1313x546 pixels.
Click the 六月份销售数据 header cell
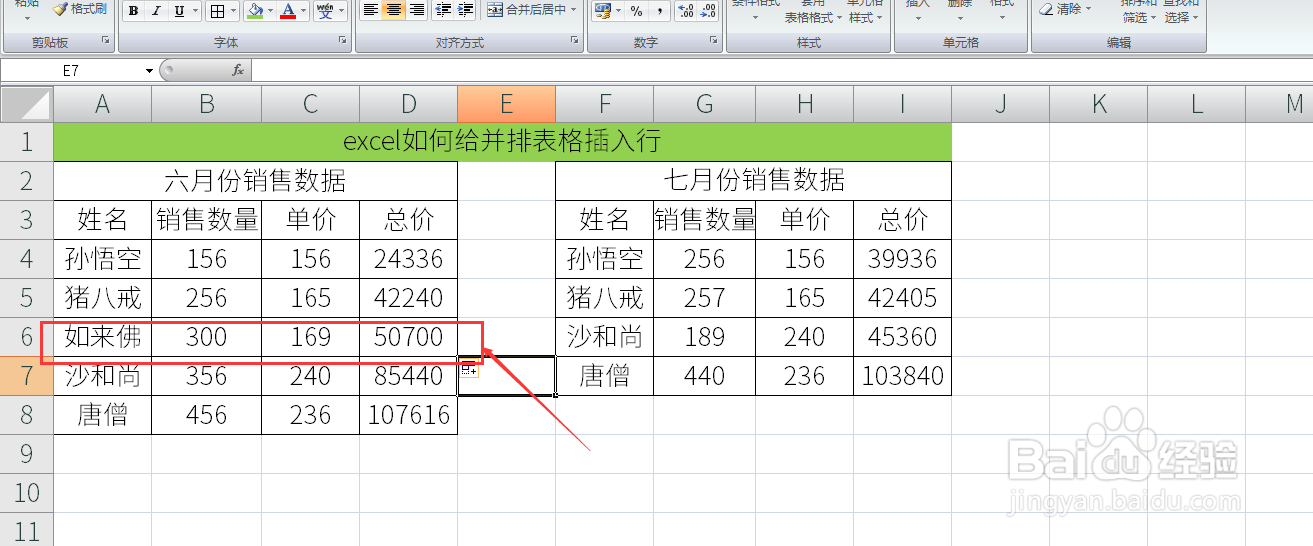click(255, 180)
